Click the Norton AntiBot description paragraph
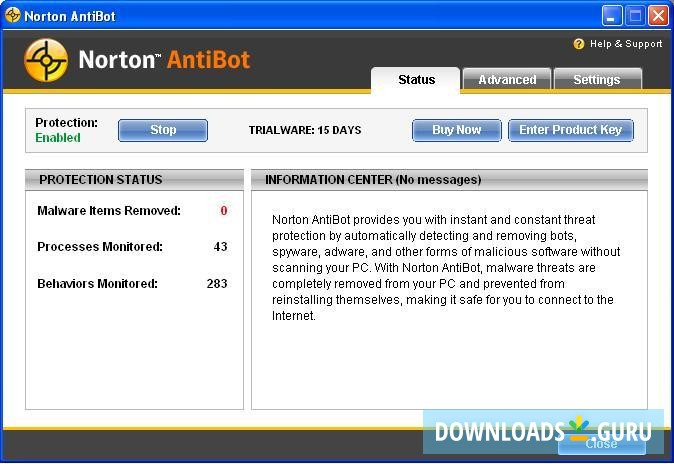Screen dimensions: 674x464 pyautogui.click(x=446, y=267)
